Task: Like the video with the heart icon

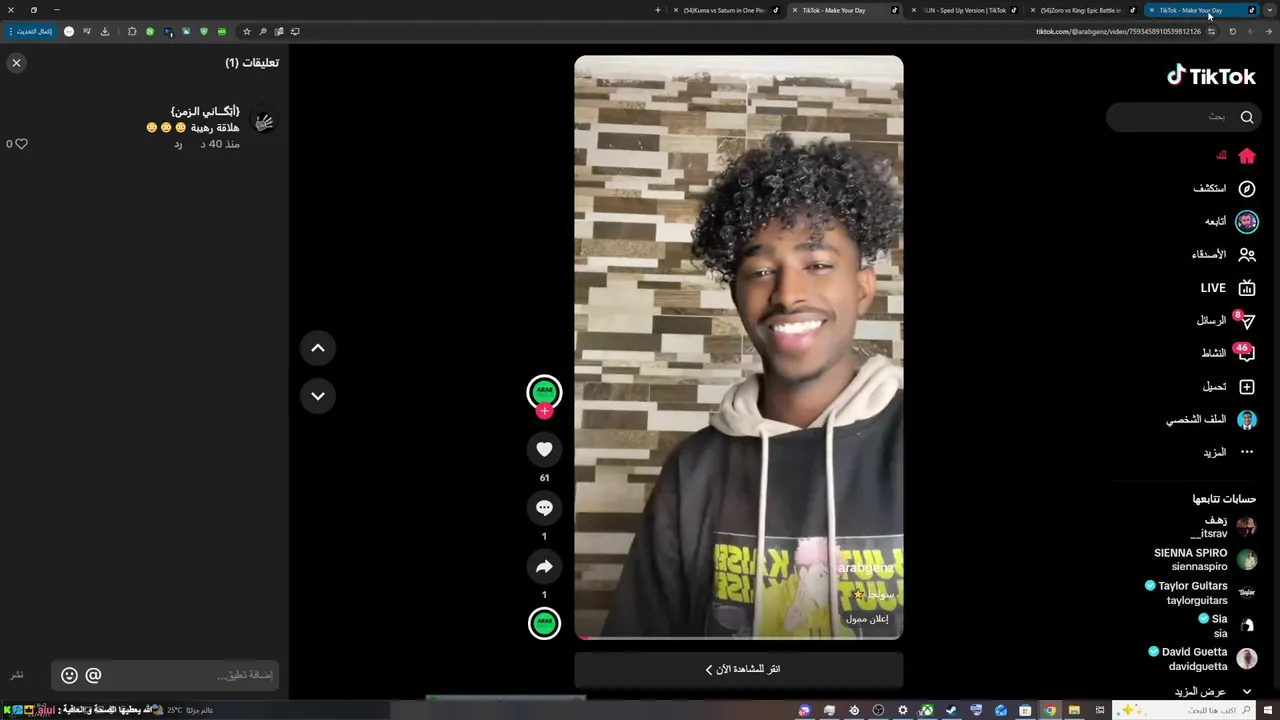Action: point(544,449)
